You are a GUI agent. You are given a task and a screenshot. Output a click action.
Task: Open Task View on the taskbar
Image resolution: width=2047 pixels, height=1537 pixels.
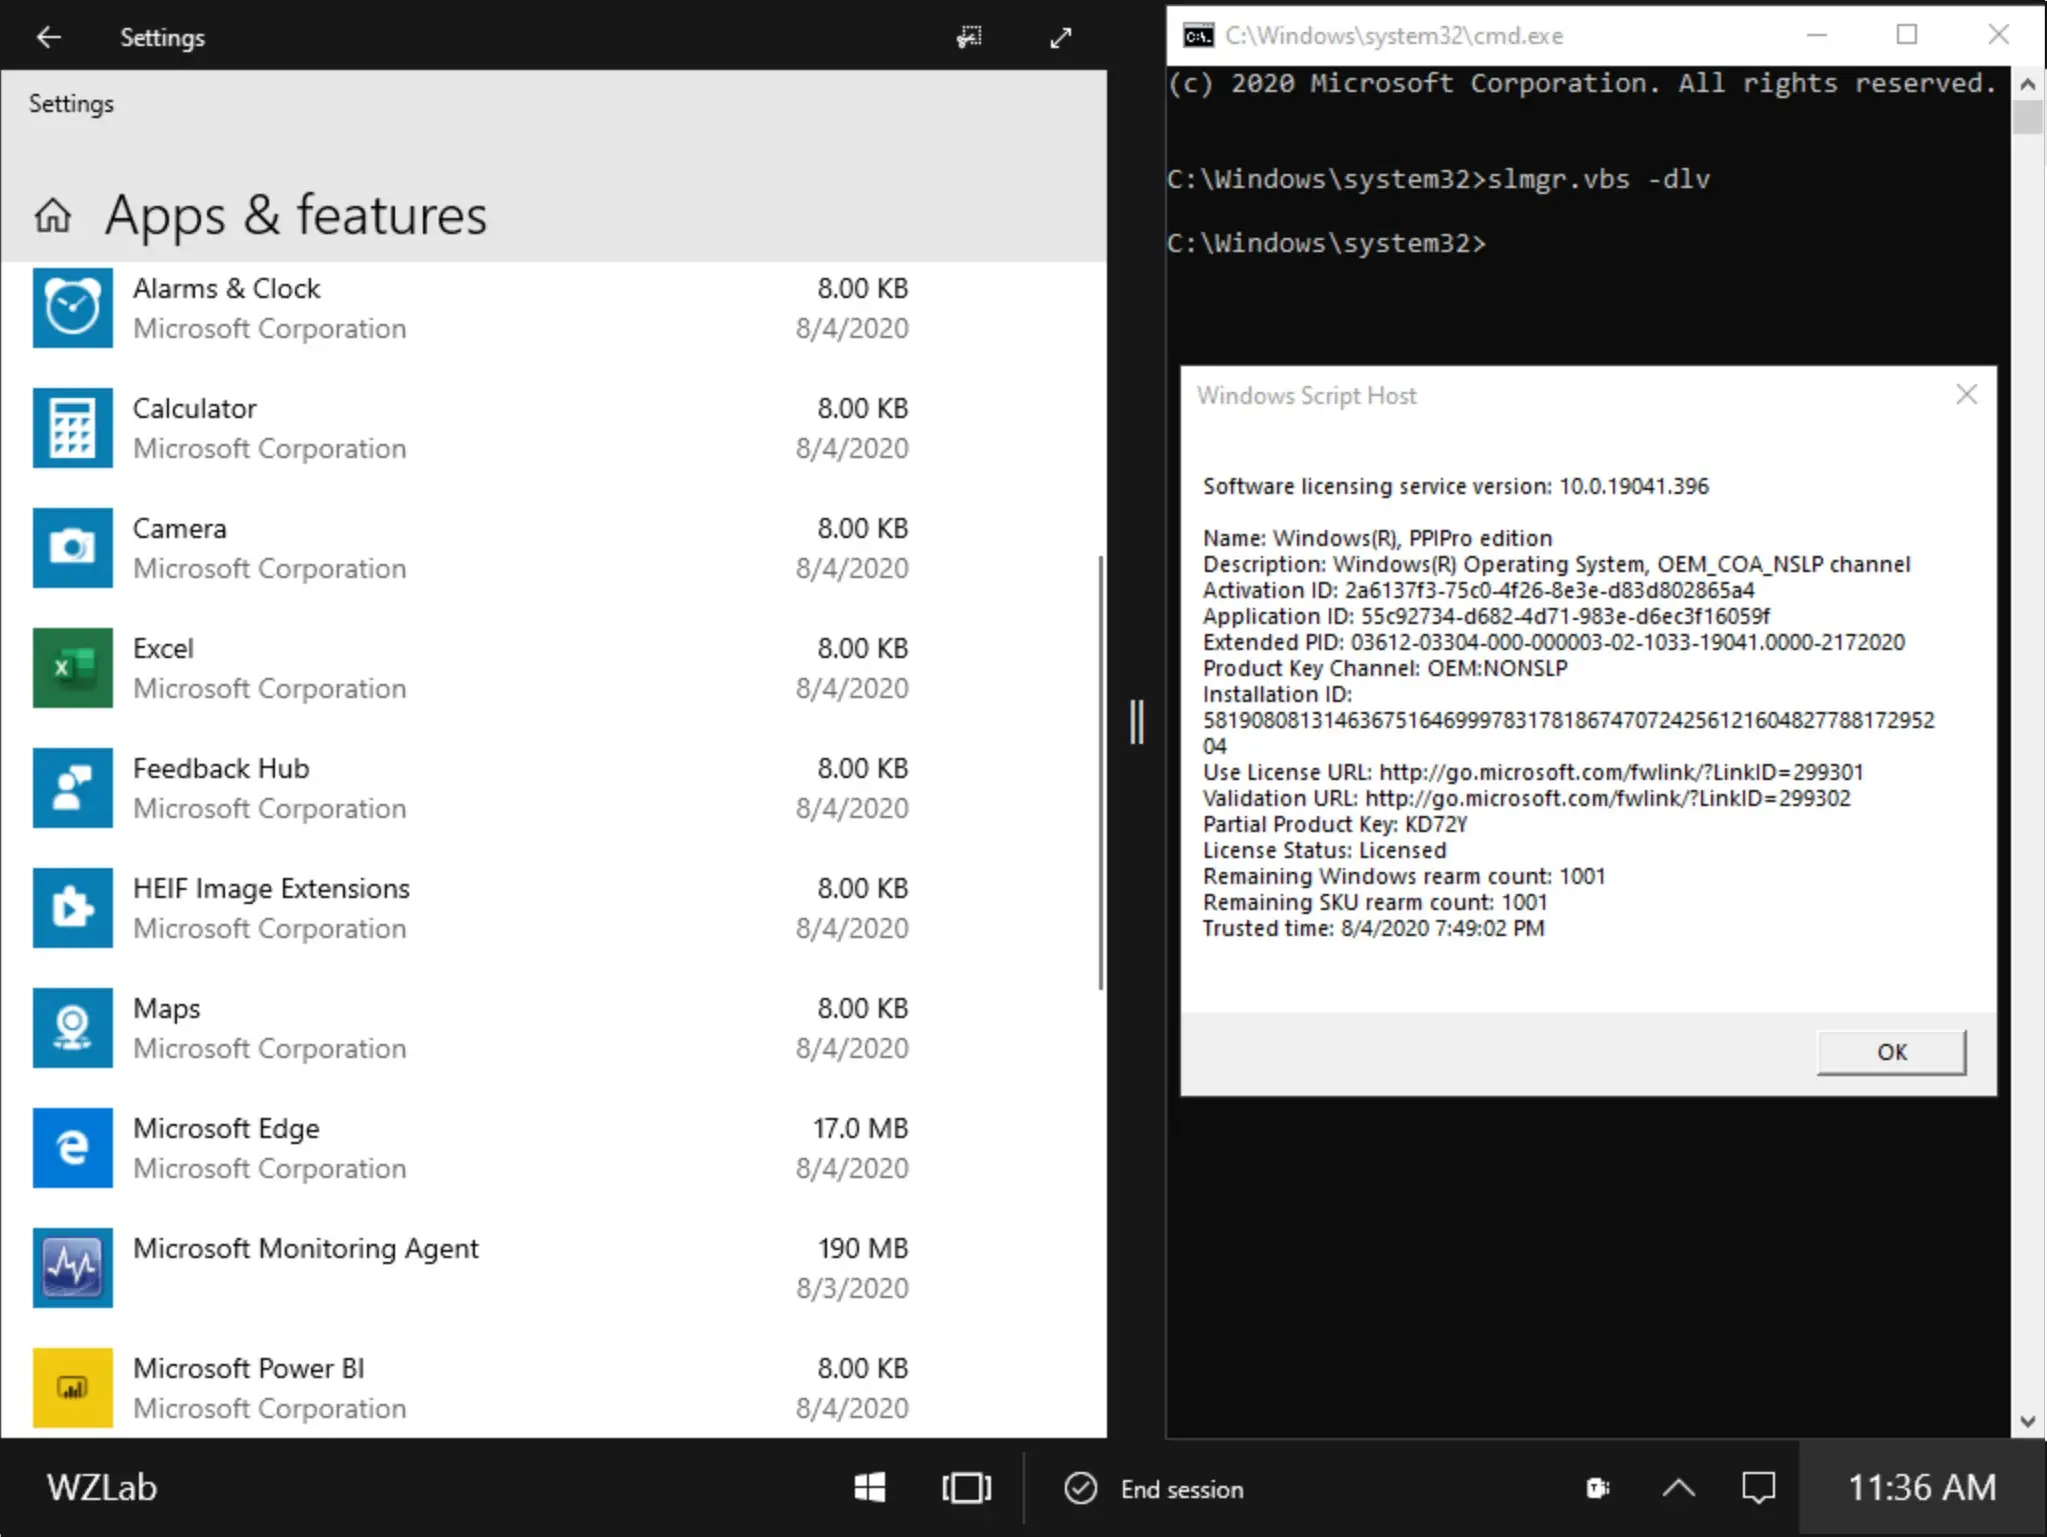pos(966,1488)
